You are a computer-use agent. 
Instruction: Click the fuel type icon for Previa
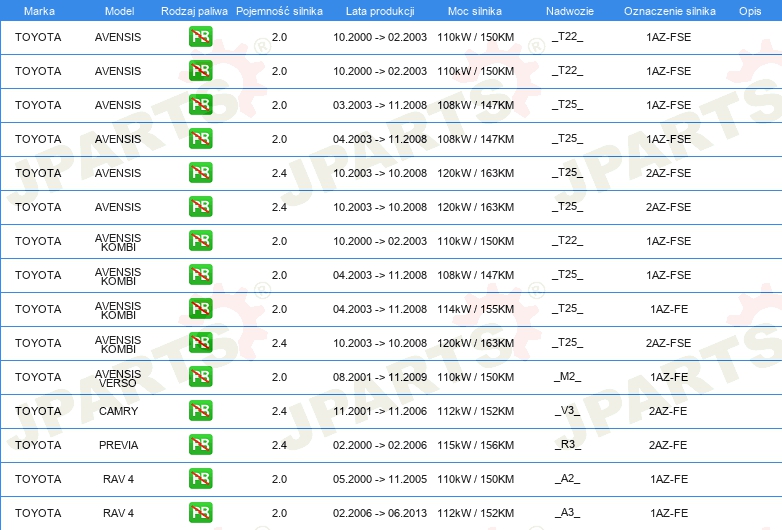pos(200,444)
